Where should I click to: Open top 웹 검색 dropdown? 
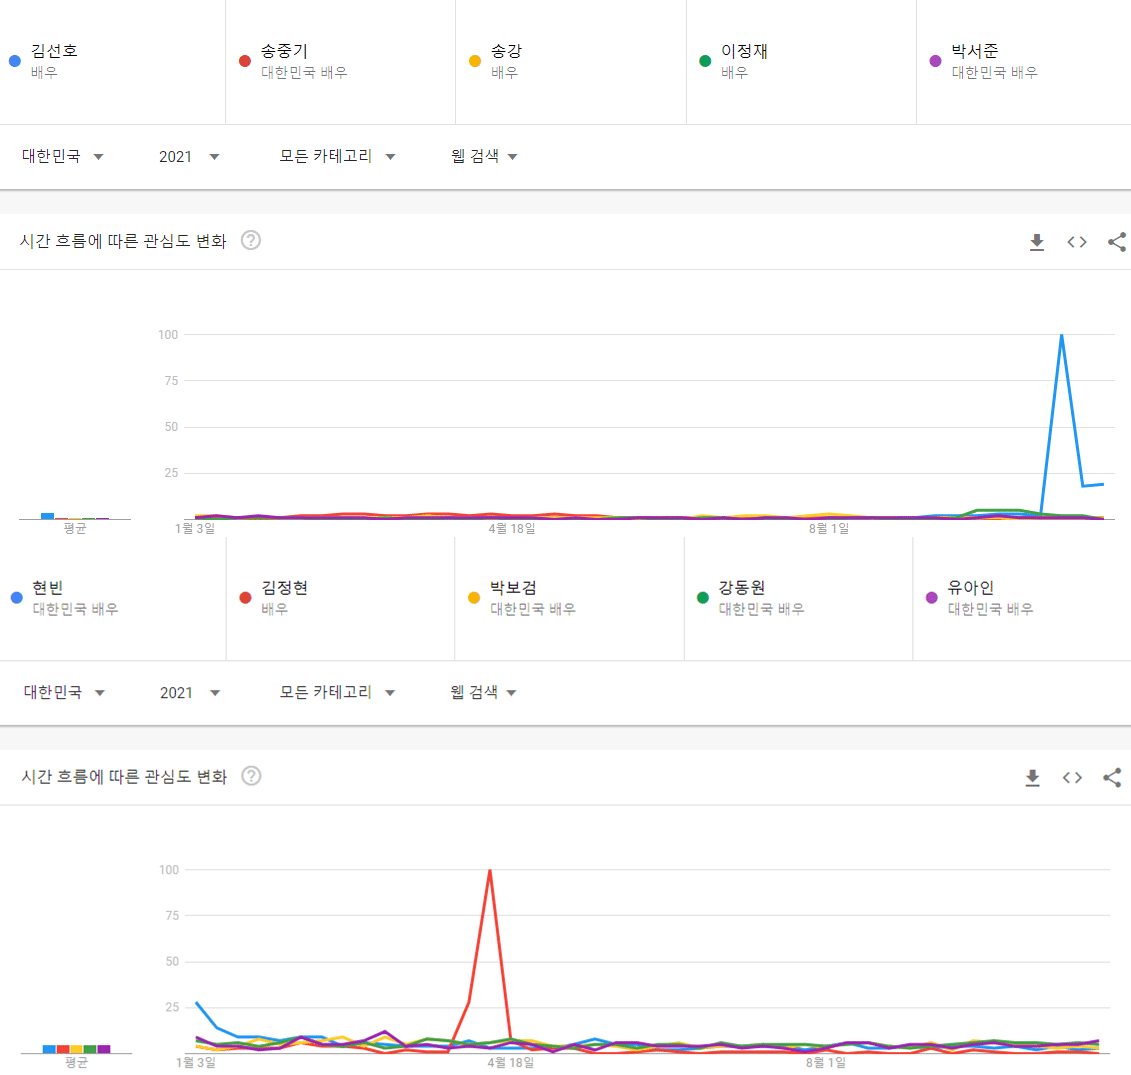[x=484, y=157]
